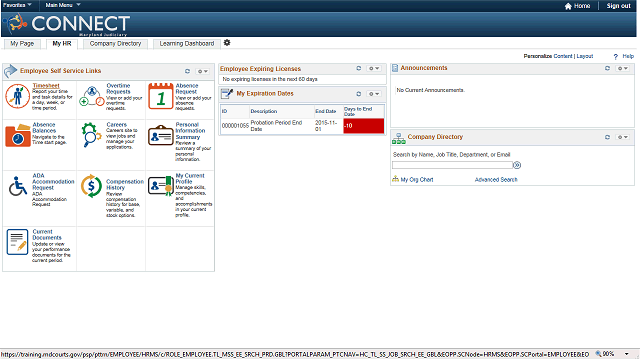Screen dimensions: 640x360
Task: Open the Careers magnifier icon
Action: [91, 135]
